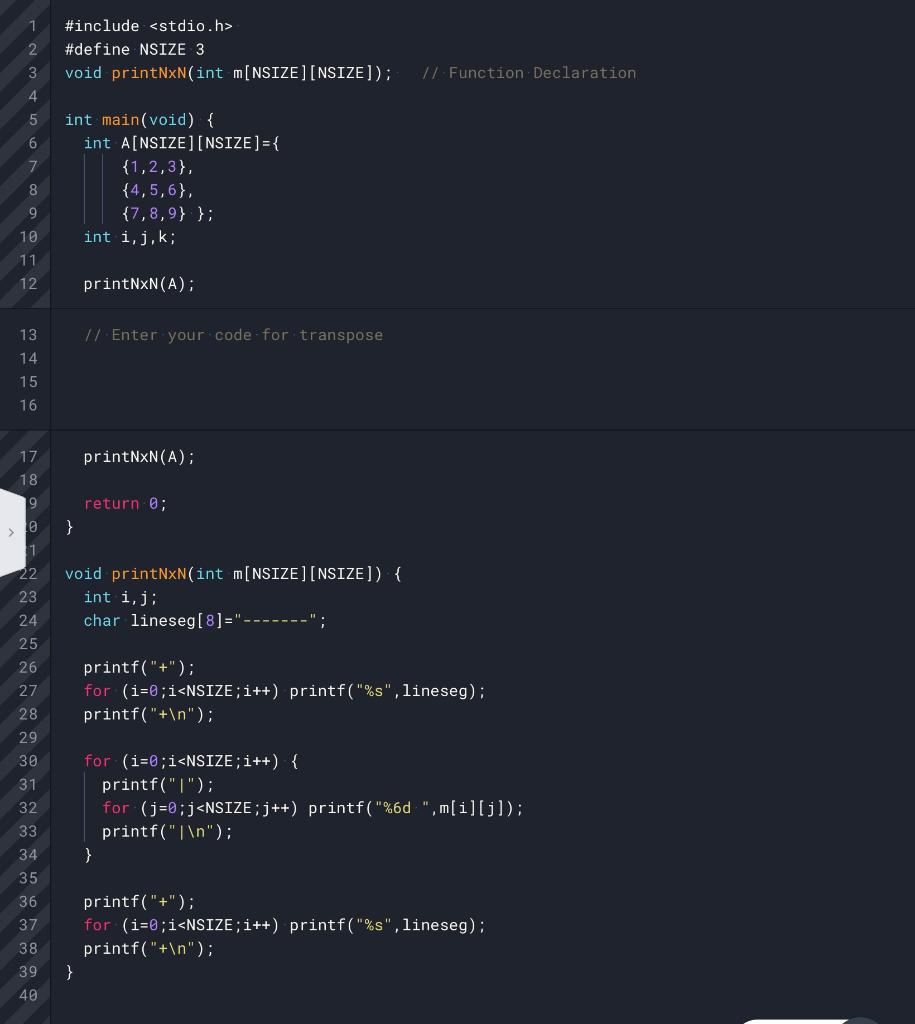Place cursor on empty line 16

point(482,406)
